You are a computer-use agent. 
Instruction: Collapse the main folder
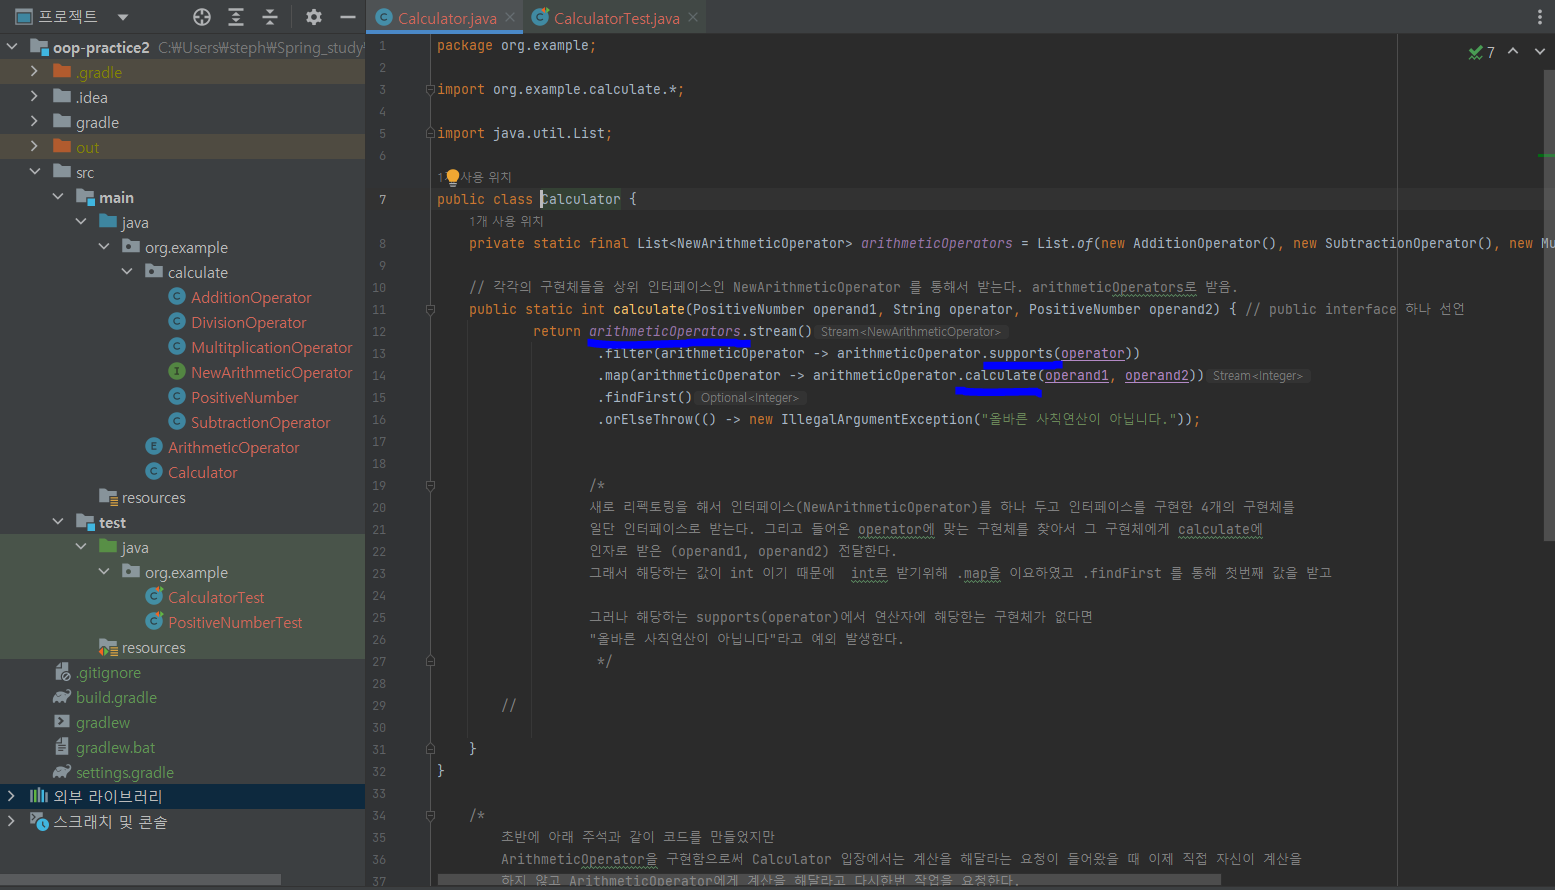pos(58,197)
